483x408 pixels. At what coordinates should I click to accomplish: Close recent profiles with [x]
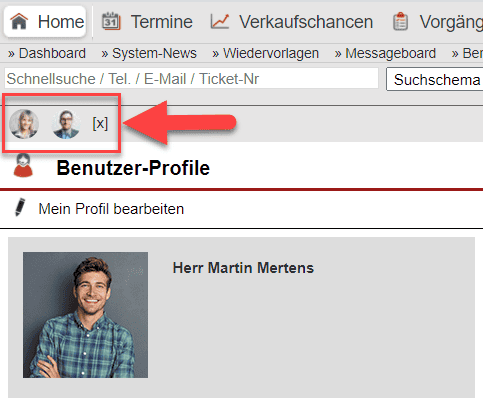pyautogui.click(x=100, y=124)
